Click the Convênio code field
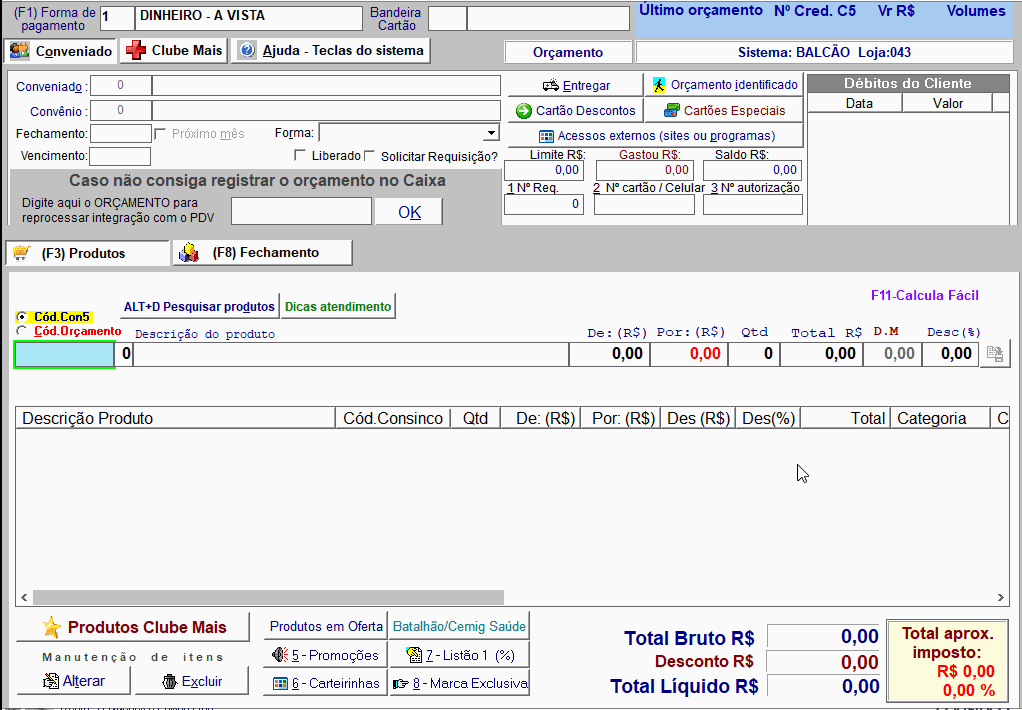The width and height of the screenshot is (1022, 710). click(121, 110)
